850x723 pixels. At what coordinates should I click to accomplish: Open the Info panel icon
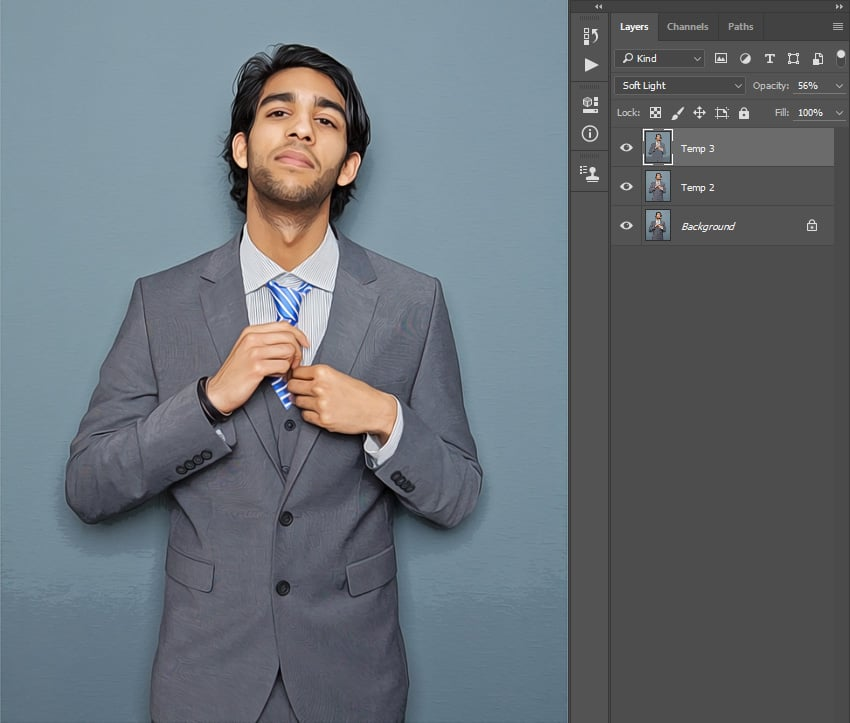click(x=590, y=133)
